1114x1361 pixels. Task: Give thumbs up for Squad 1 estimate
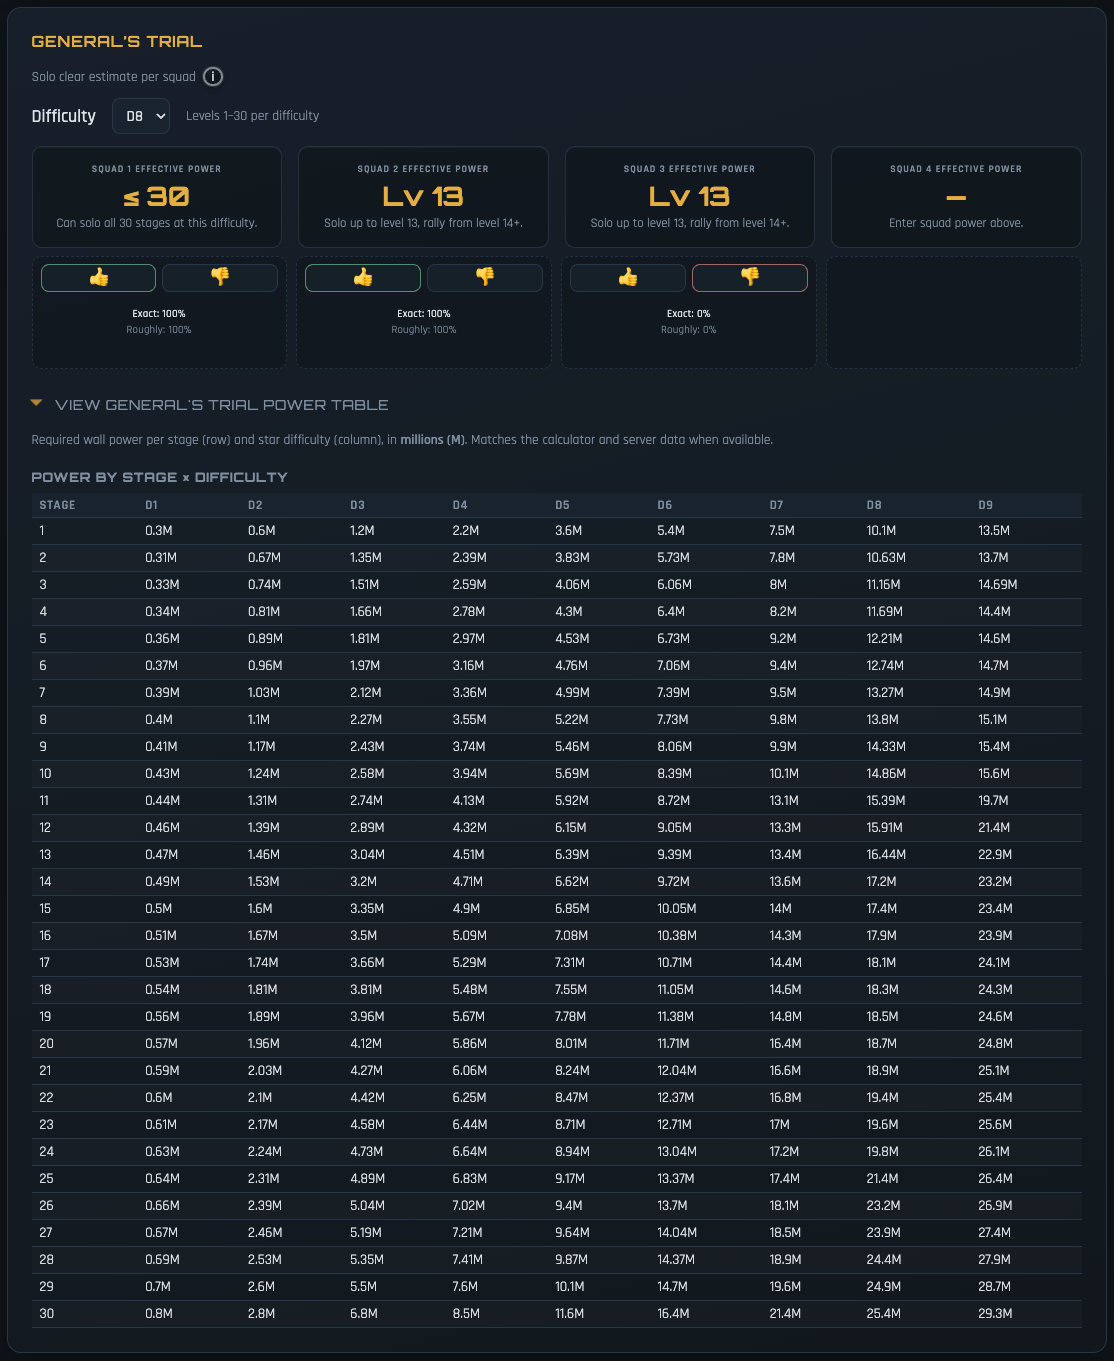pyautogui.click(x=98, y=278)
